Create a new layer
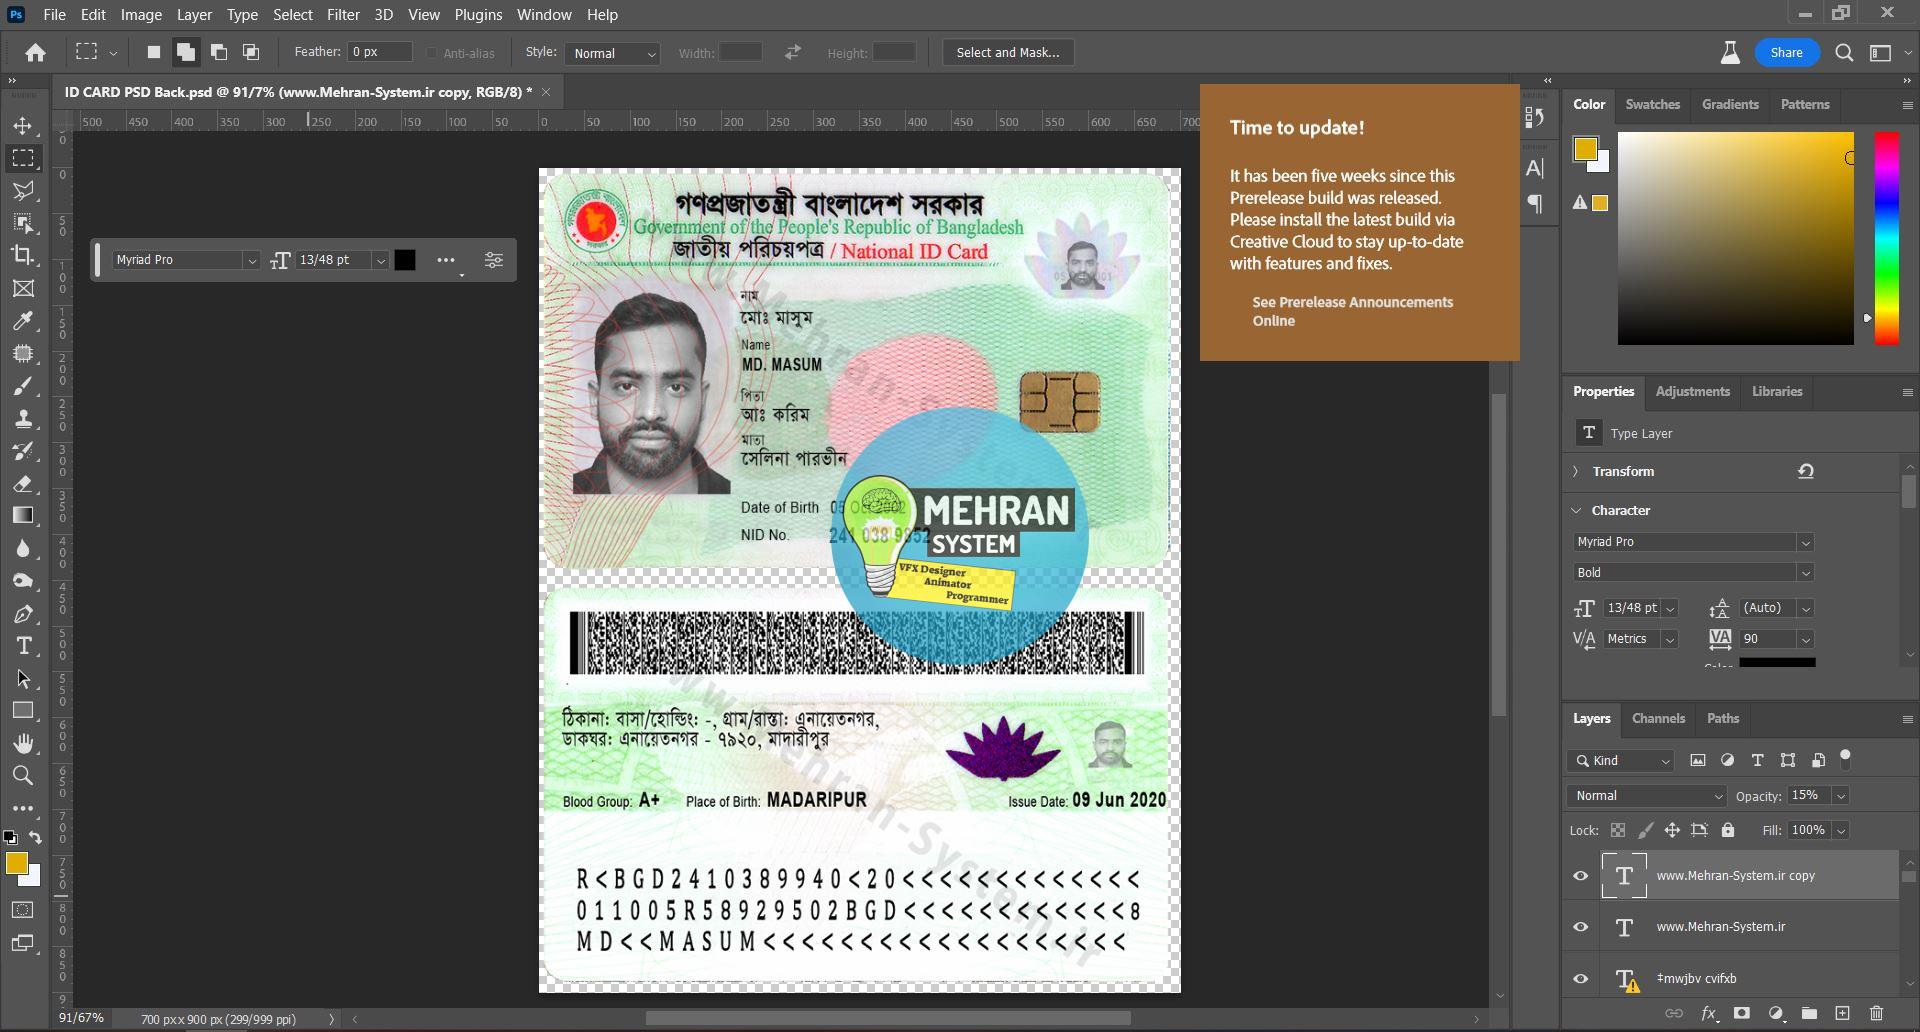The width and height of the screenshot is (1920, 1032). click(1842, 1013)
